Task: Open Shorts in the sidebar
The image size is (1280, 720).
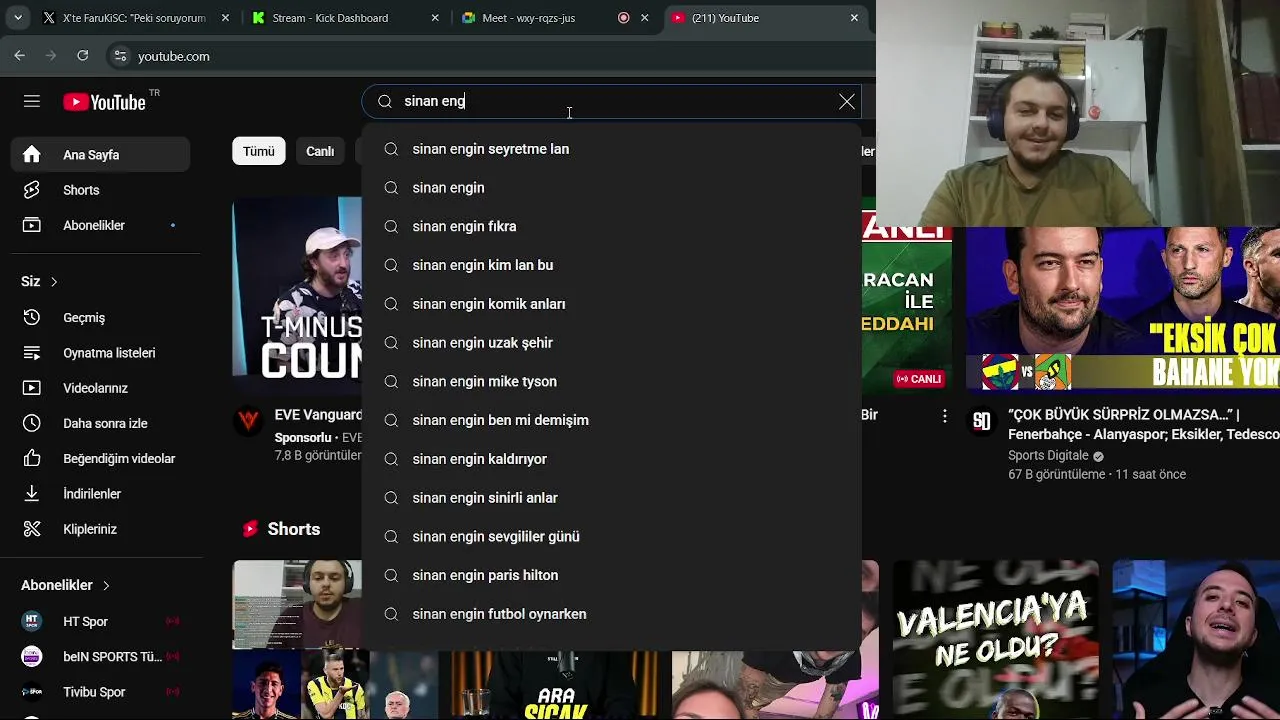Action: [x=100, y=190]
